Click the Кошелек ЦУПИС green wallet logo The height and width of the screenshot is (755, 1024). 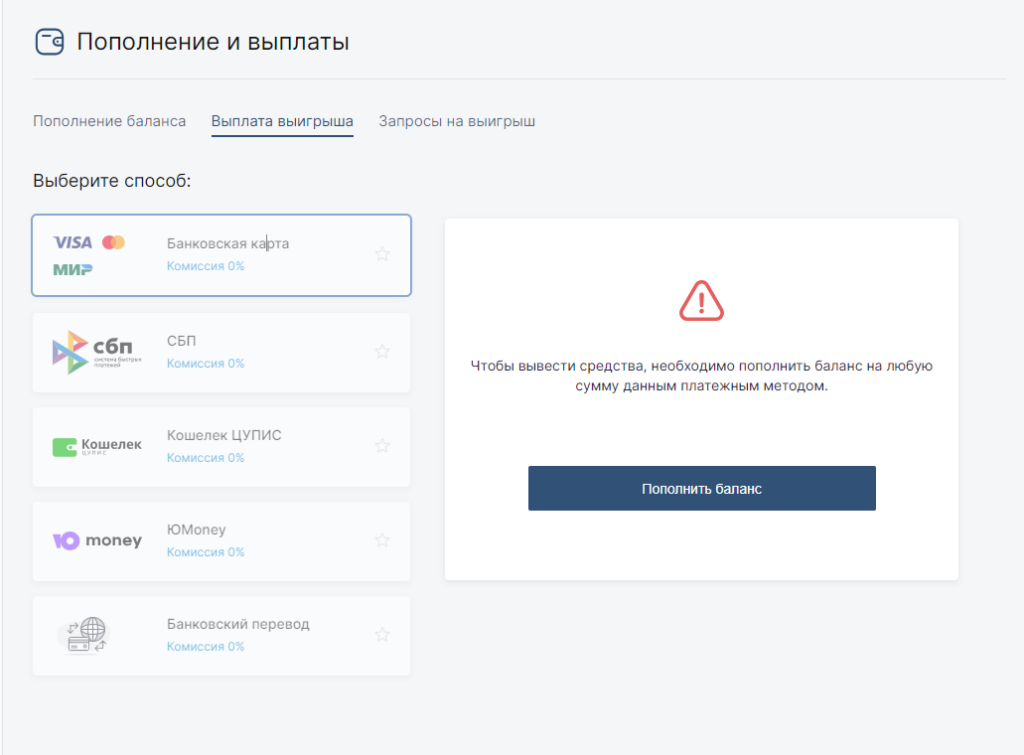pyautogui.click(x=97, y=447)
